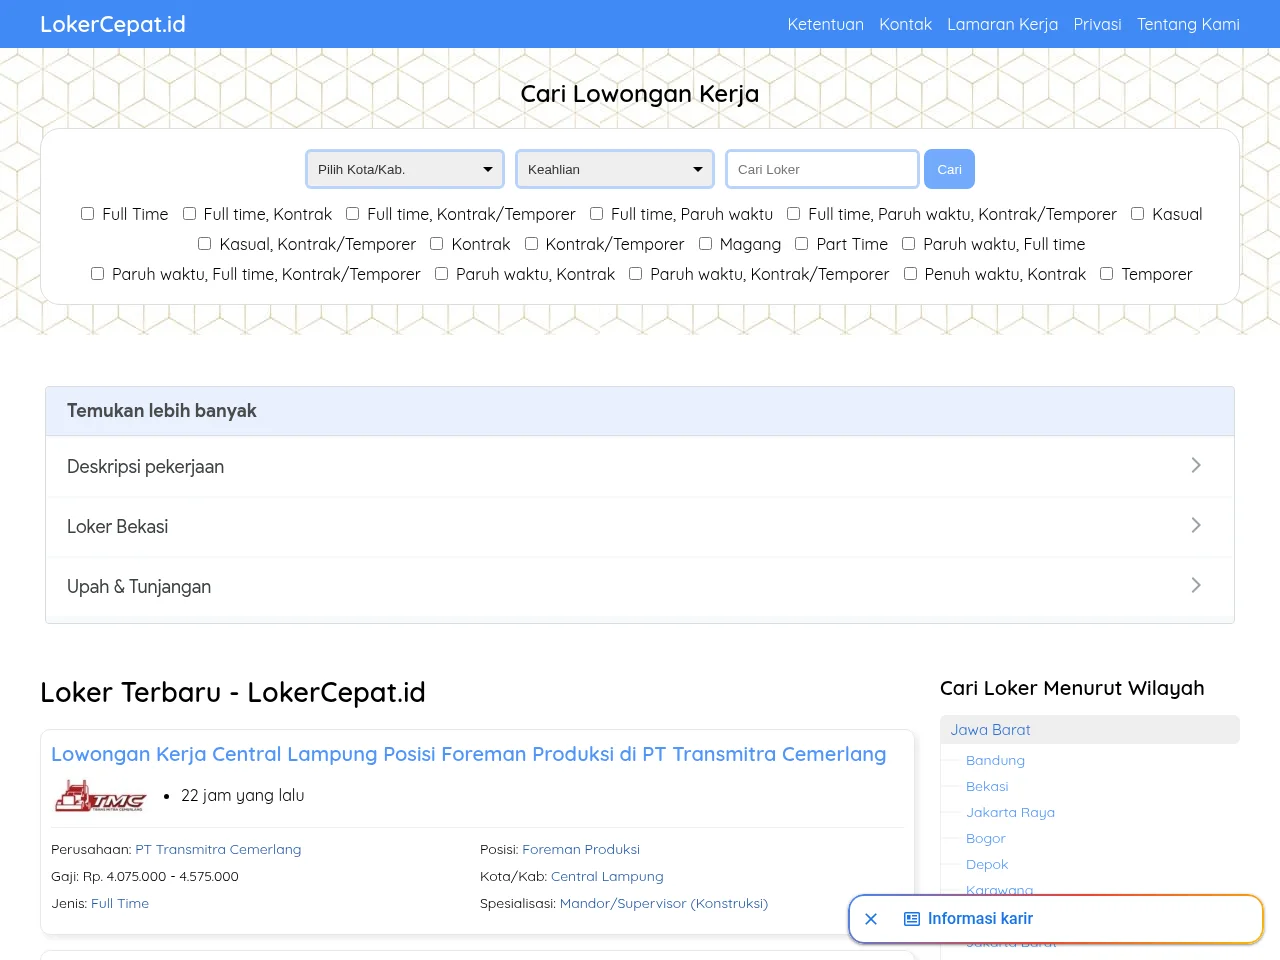Tick Full time, Kontrak/Temporer option
1280x960 pixels.
[x=352, y=213]
